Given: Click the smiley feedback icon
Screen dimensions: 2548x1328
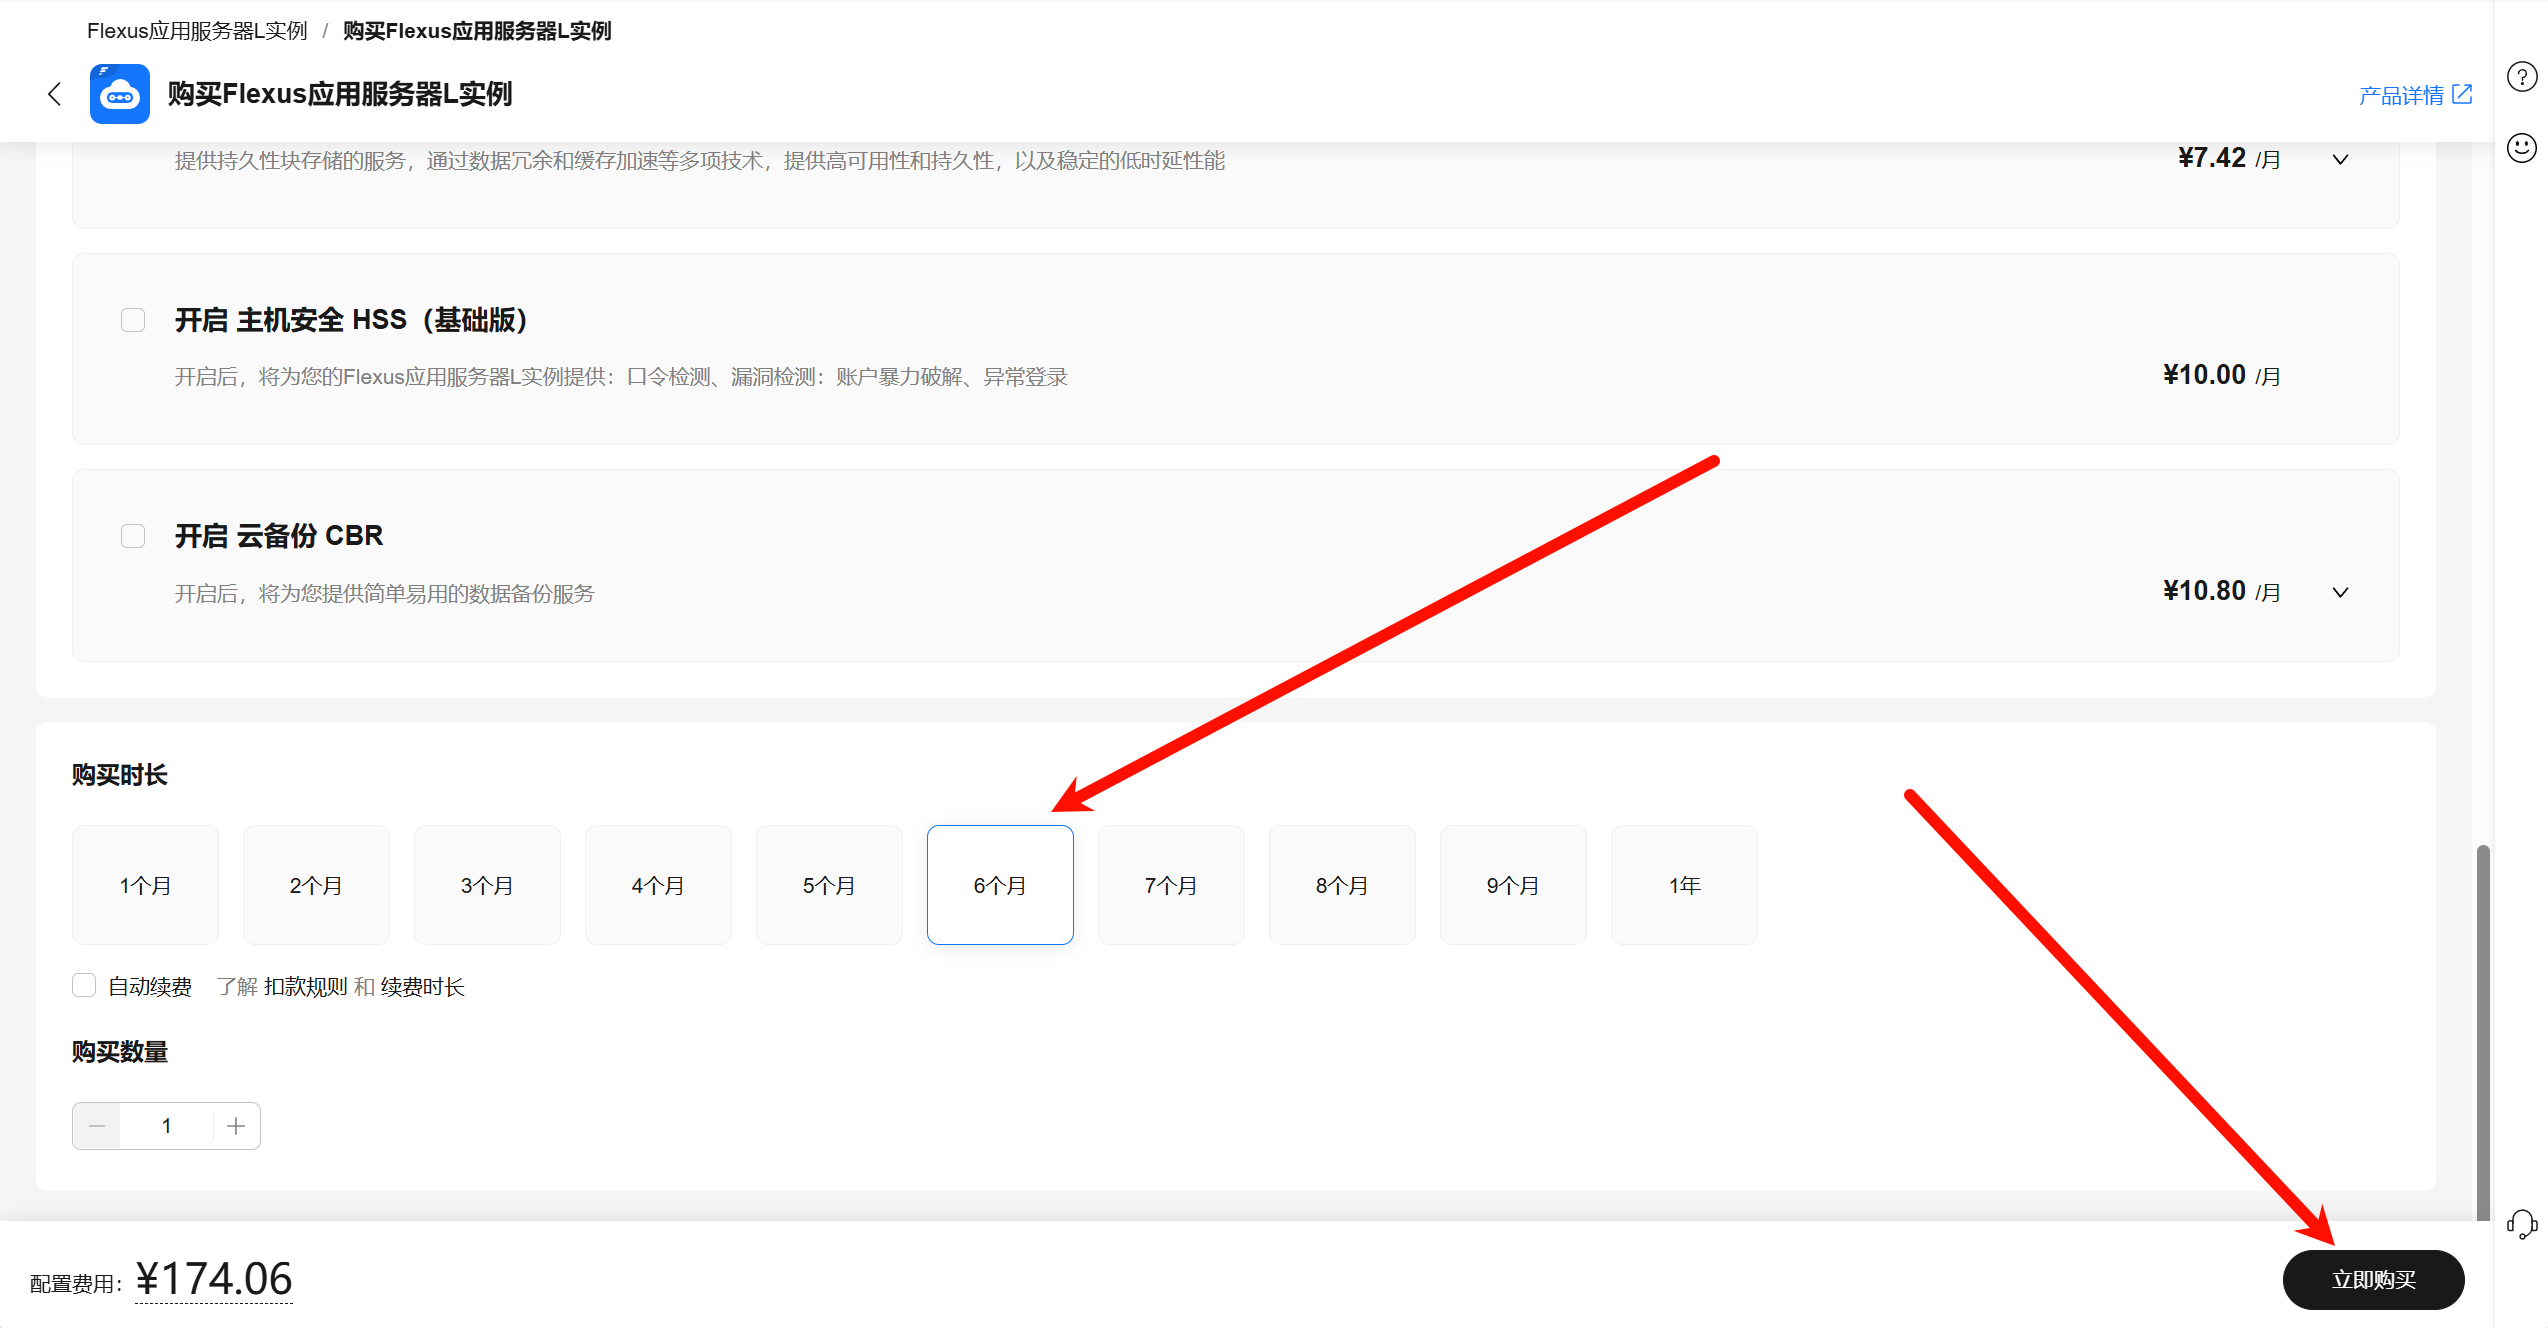Looking at the screenshot, I should pyautogui.click(x=2521, y=148).
